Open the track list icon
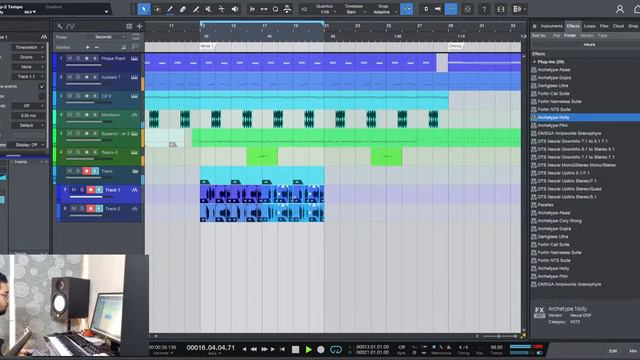Image resolution: width=640 pixels, height=360 pixels. [x=129, y=27]
